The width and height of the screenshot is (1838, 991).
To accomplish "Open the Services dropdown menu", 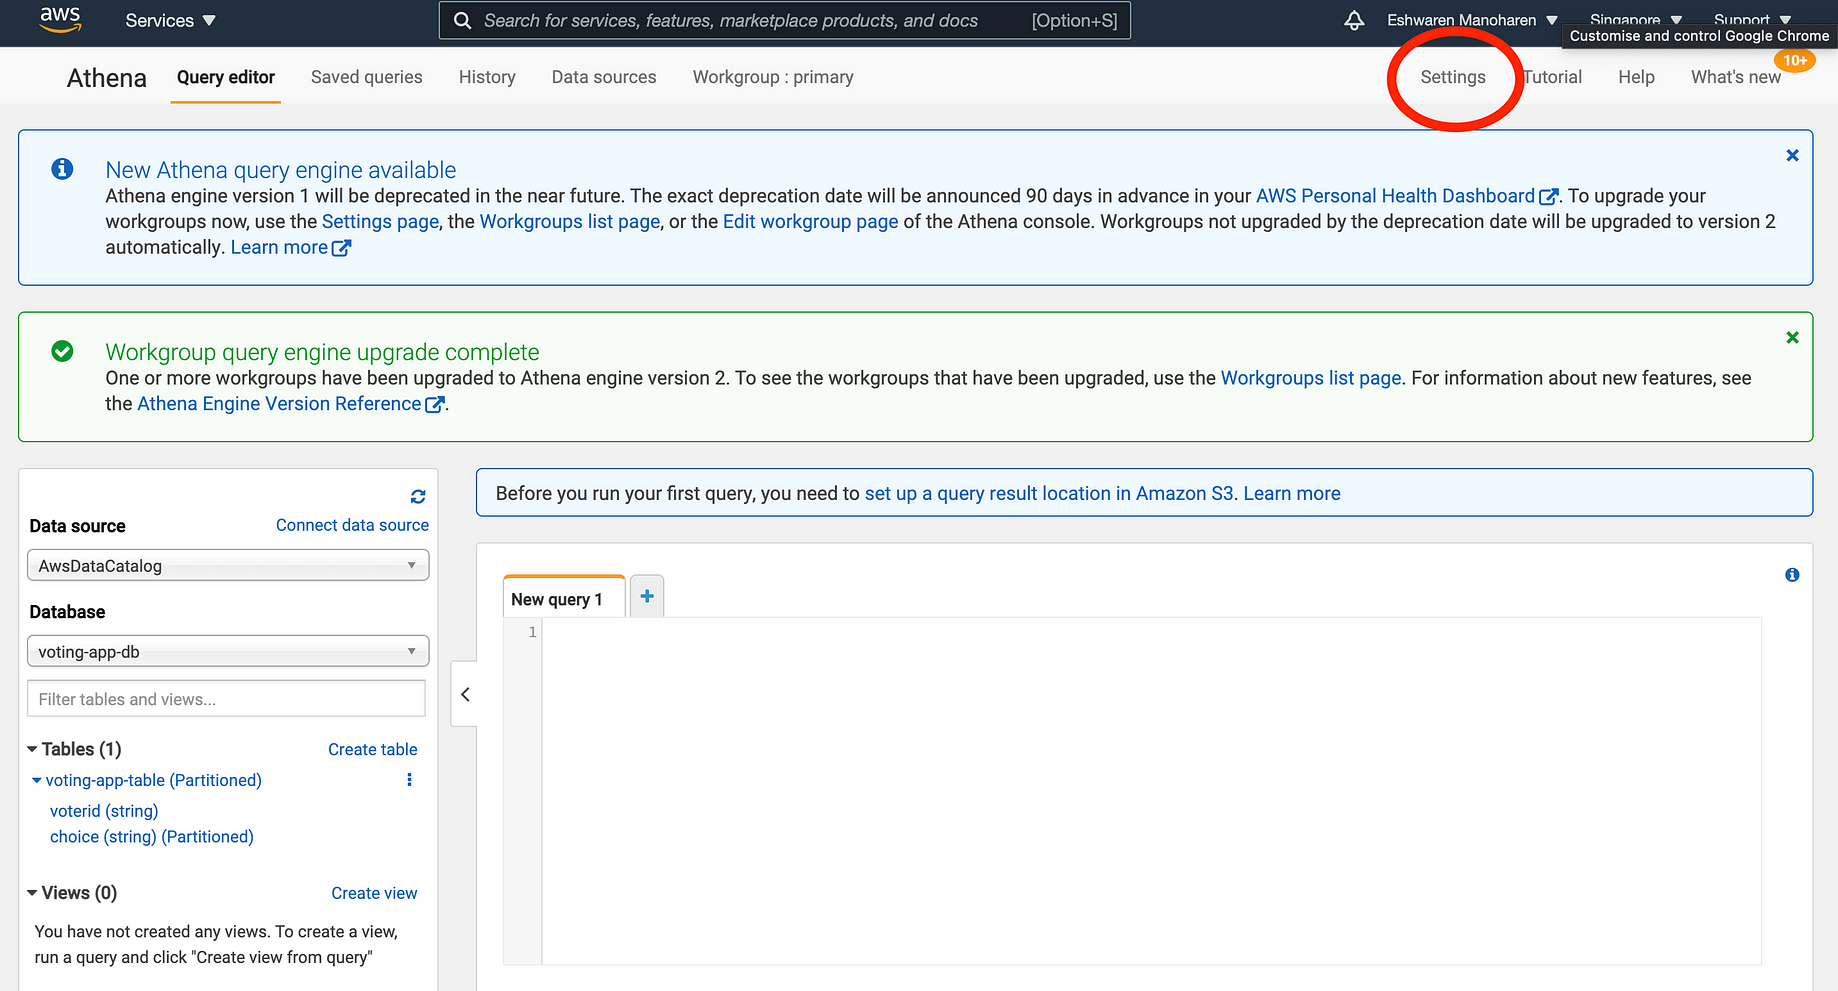I will coord(170,20).
